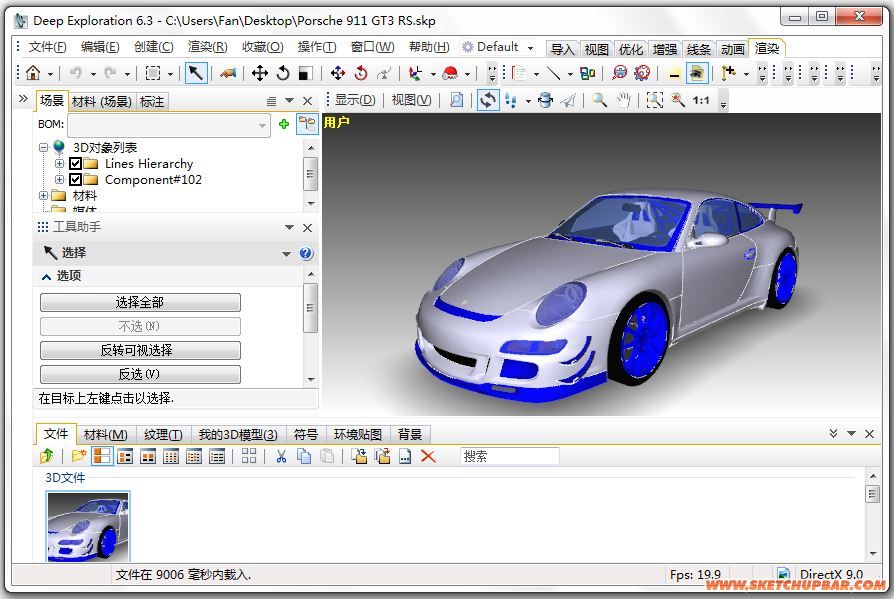Open the Default layout dropdown

[x=530, y=48]
